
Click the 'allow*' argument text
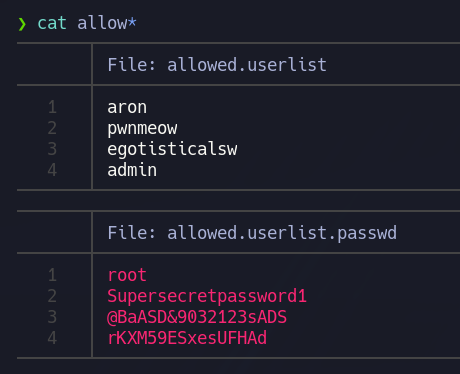point(107,23)
